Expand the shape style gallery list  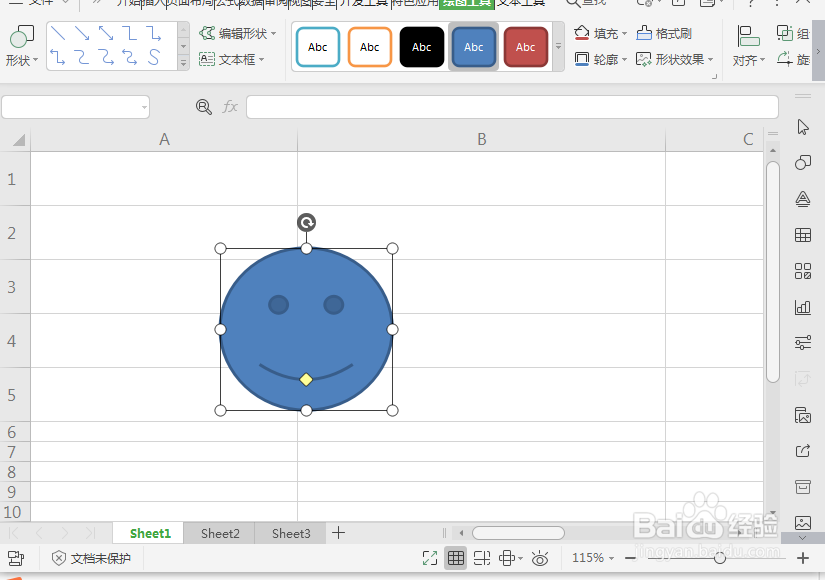pyautogui.click(x=558, y=46)
